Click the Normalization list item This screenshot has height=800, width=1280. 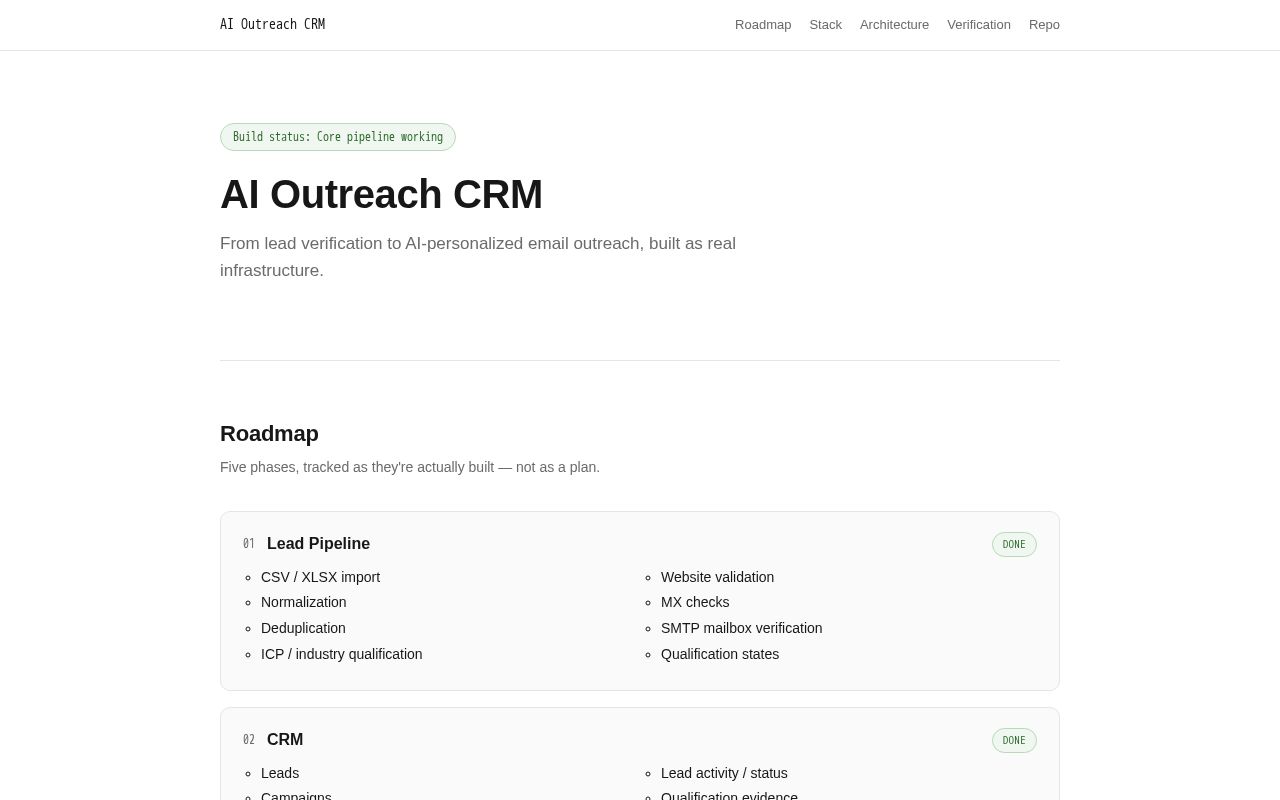click(303, 602)
